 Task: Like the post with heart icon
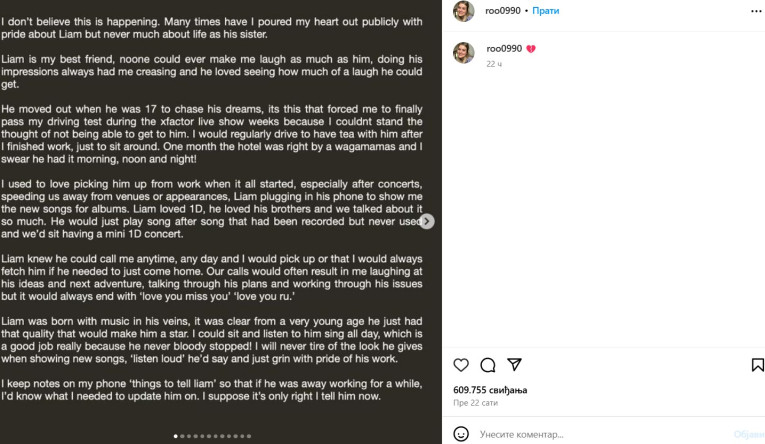[461, 365]
